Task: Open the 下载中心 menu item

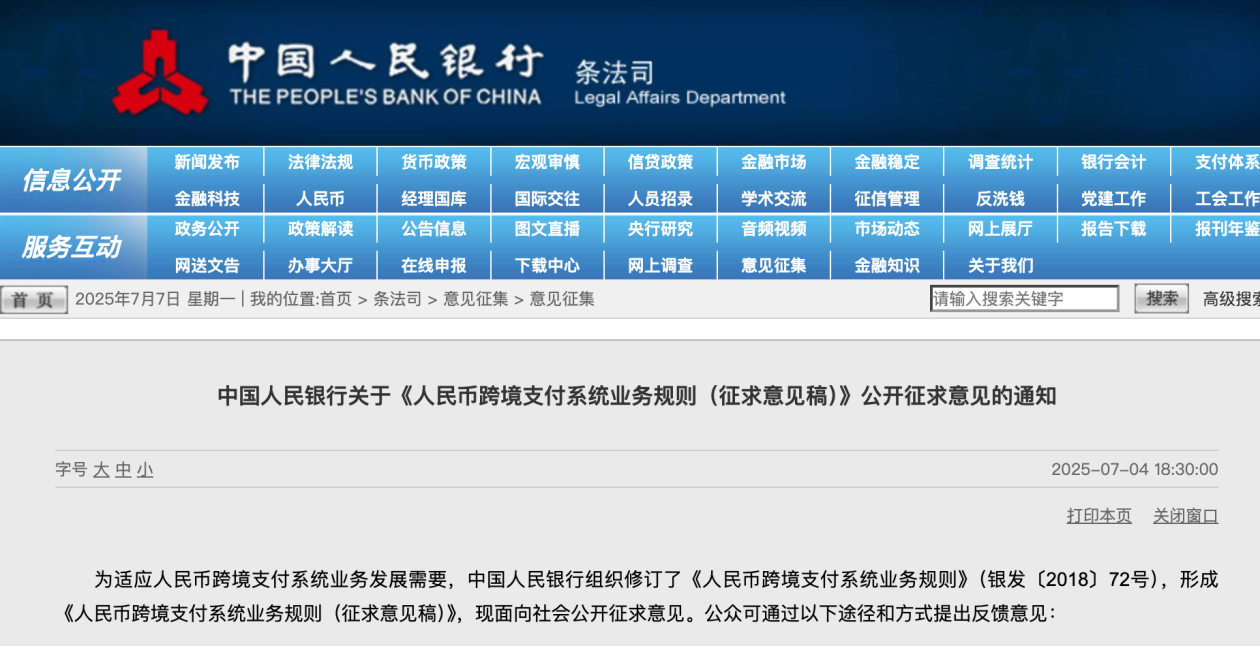Action: pos(547,266)
